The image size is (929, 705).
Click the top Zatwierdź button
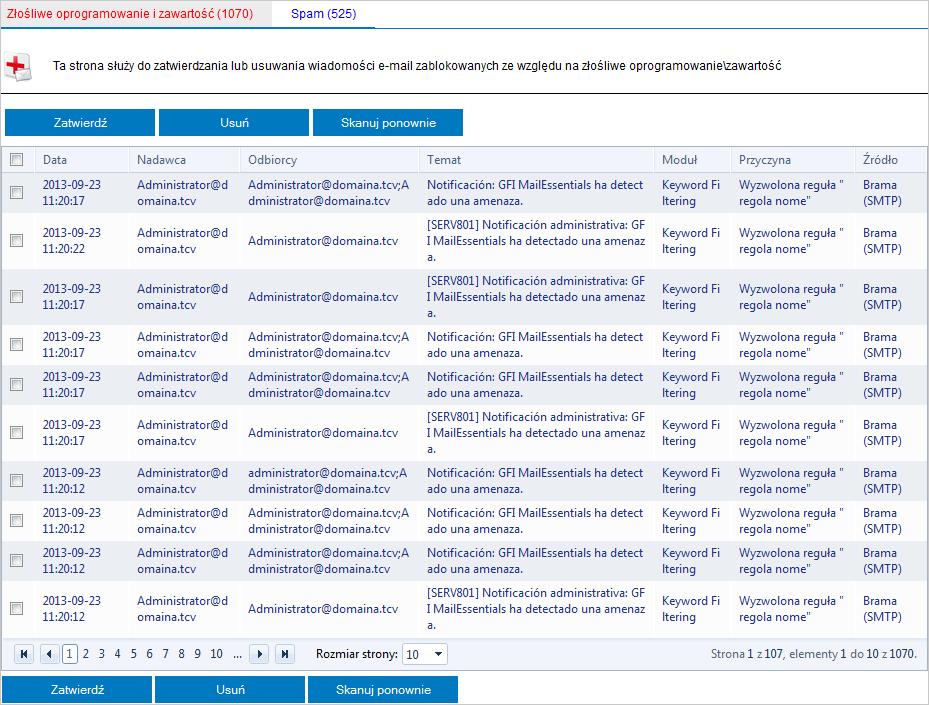tap(80, 123)
